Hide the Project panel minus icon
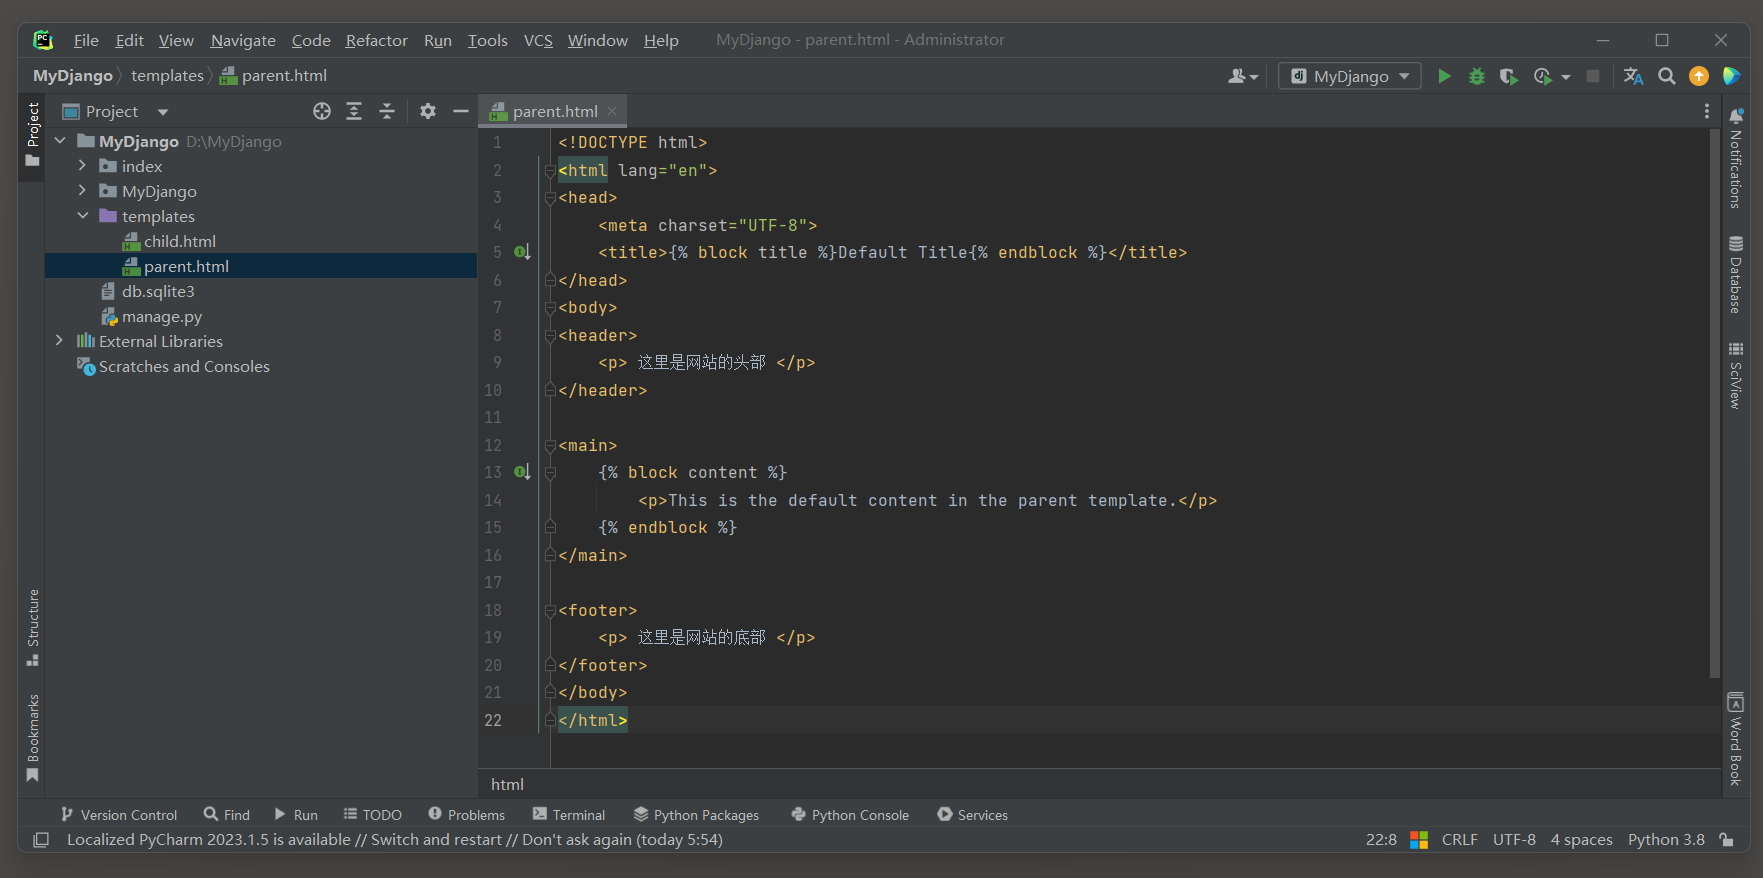Screen dimensions: 1763x878 point(461,111)
